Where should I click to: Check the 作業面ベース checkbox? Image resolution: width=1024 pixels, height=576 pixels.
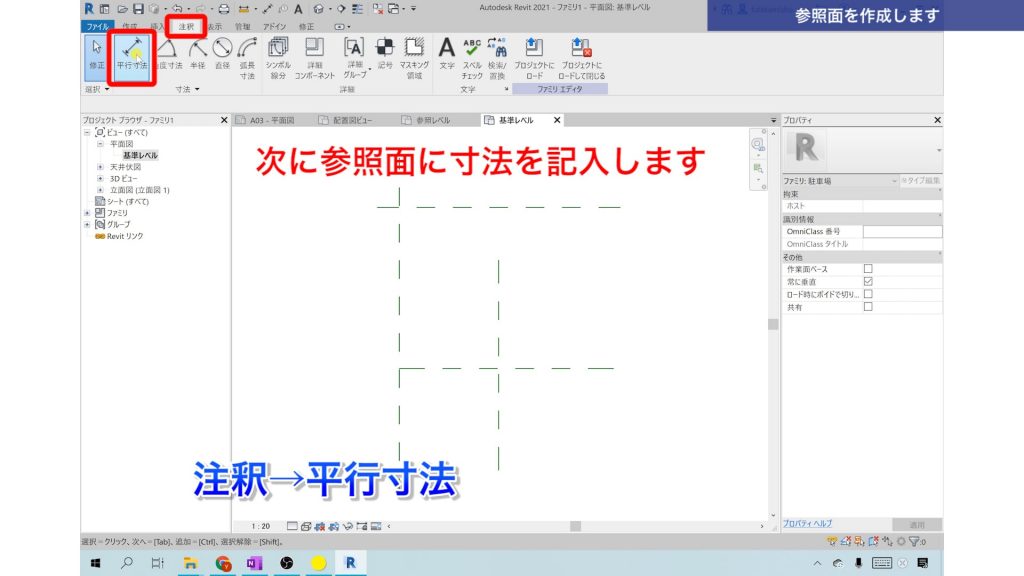point(868,268)
